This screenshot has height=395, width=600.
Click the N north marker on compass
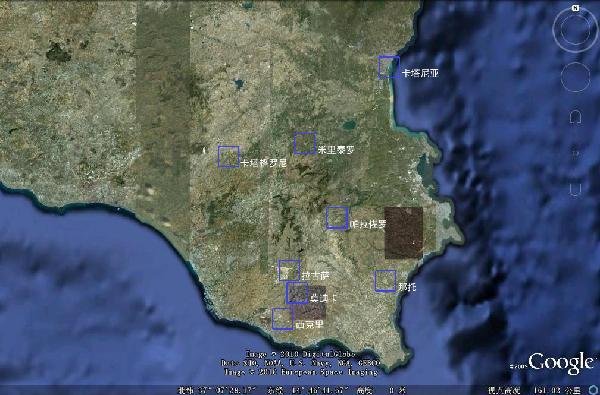[576, 8]
